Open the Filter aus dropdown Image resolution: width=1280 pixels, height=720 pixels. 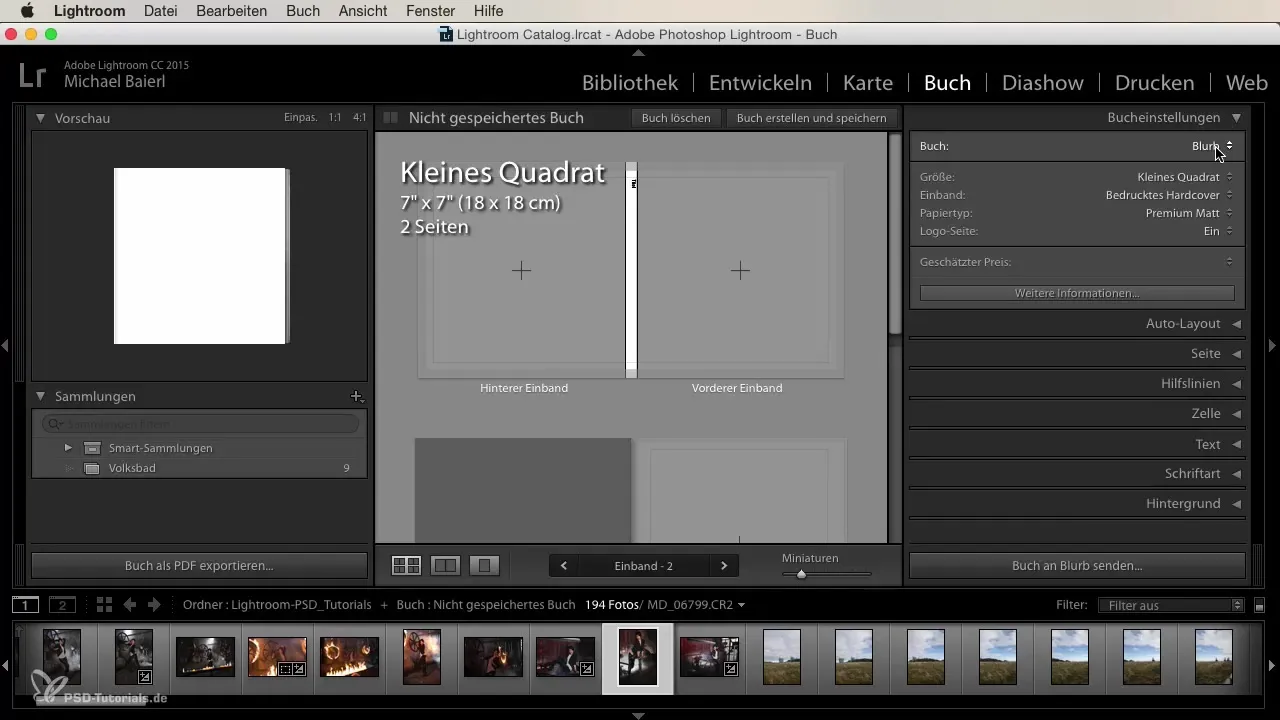(x=1170, y=605)
